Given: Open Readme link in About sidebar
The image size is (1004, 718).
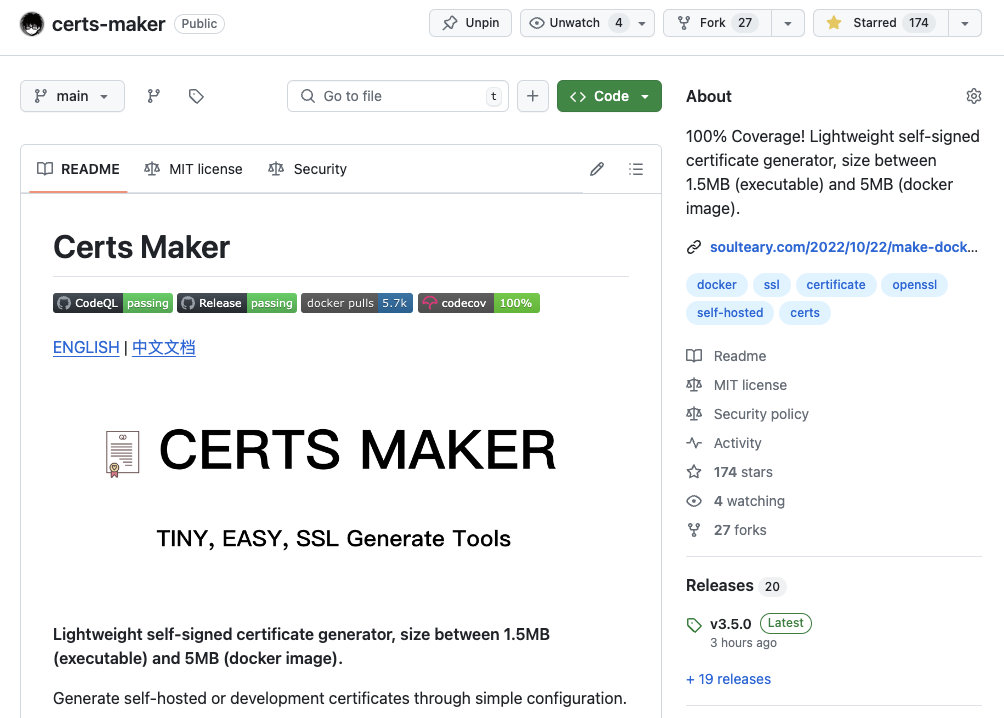Looking at the screenshot, I should point(726,356).
